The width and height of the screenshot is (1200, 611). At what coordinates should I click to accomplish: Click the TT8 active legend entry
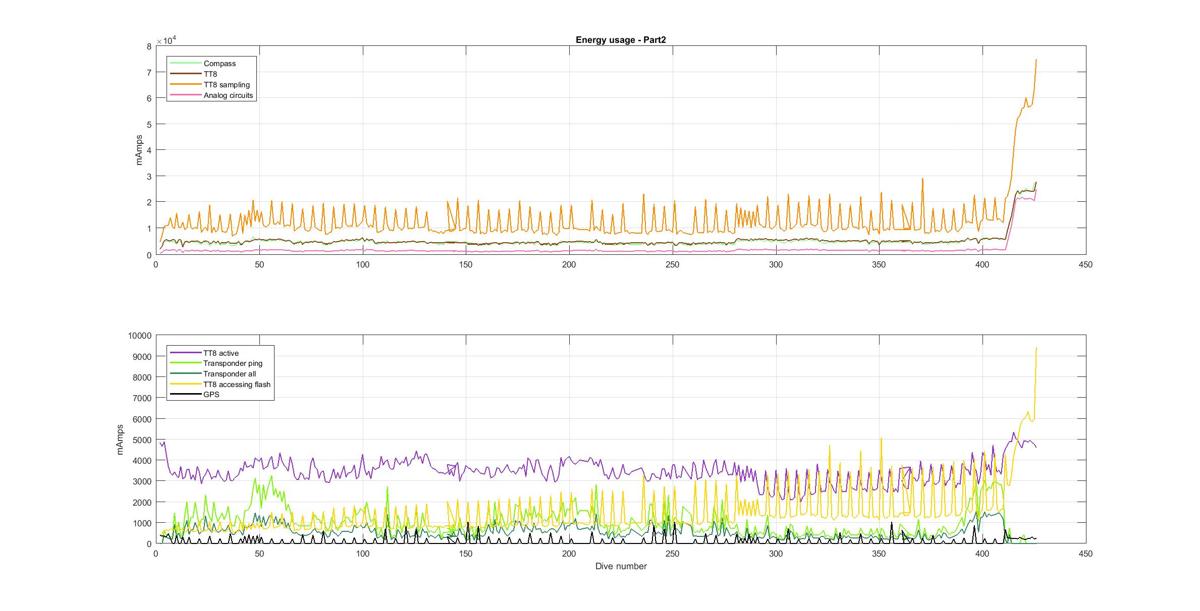(x=203, y=352)
